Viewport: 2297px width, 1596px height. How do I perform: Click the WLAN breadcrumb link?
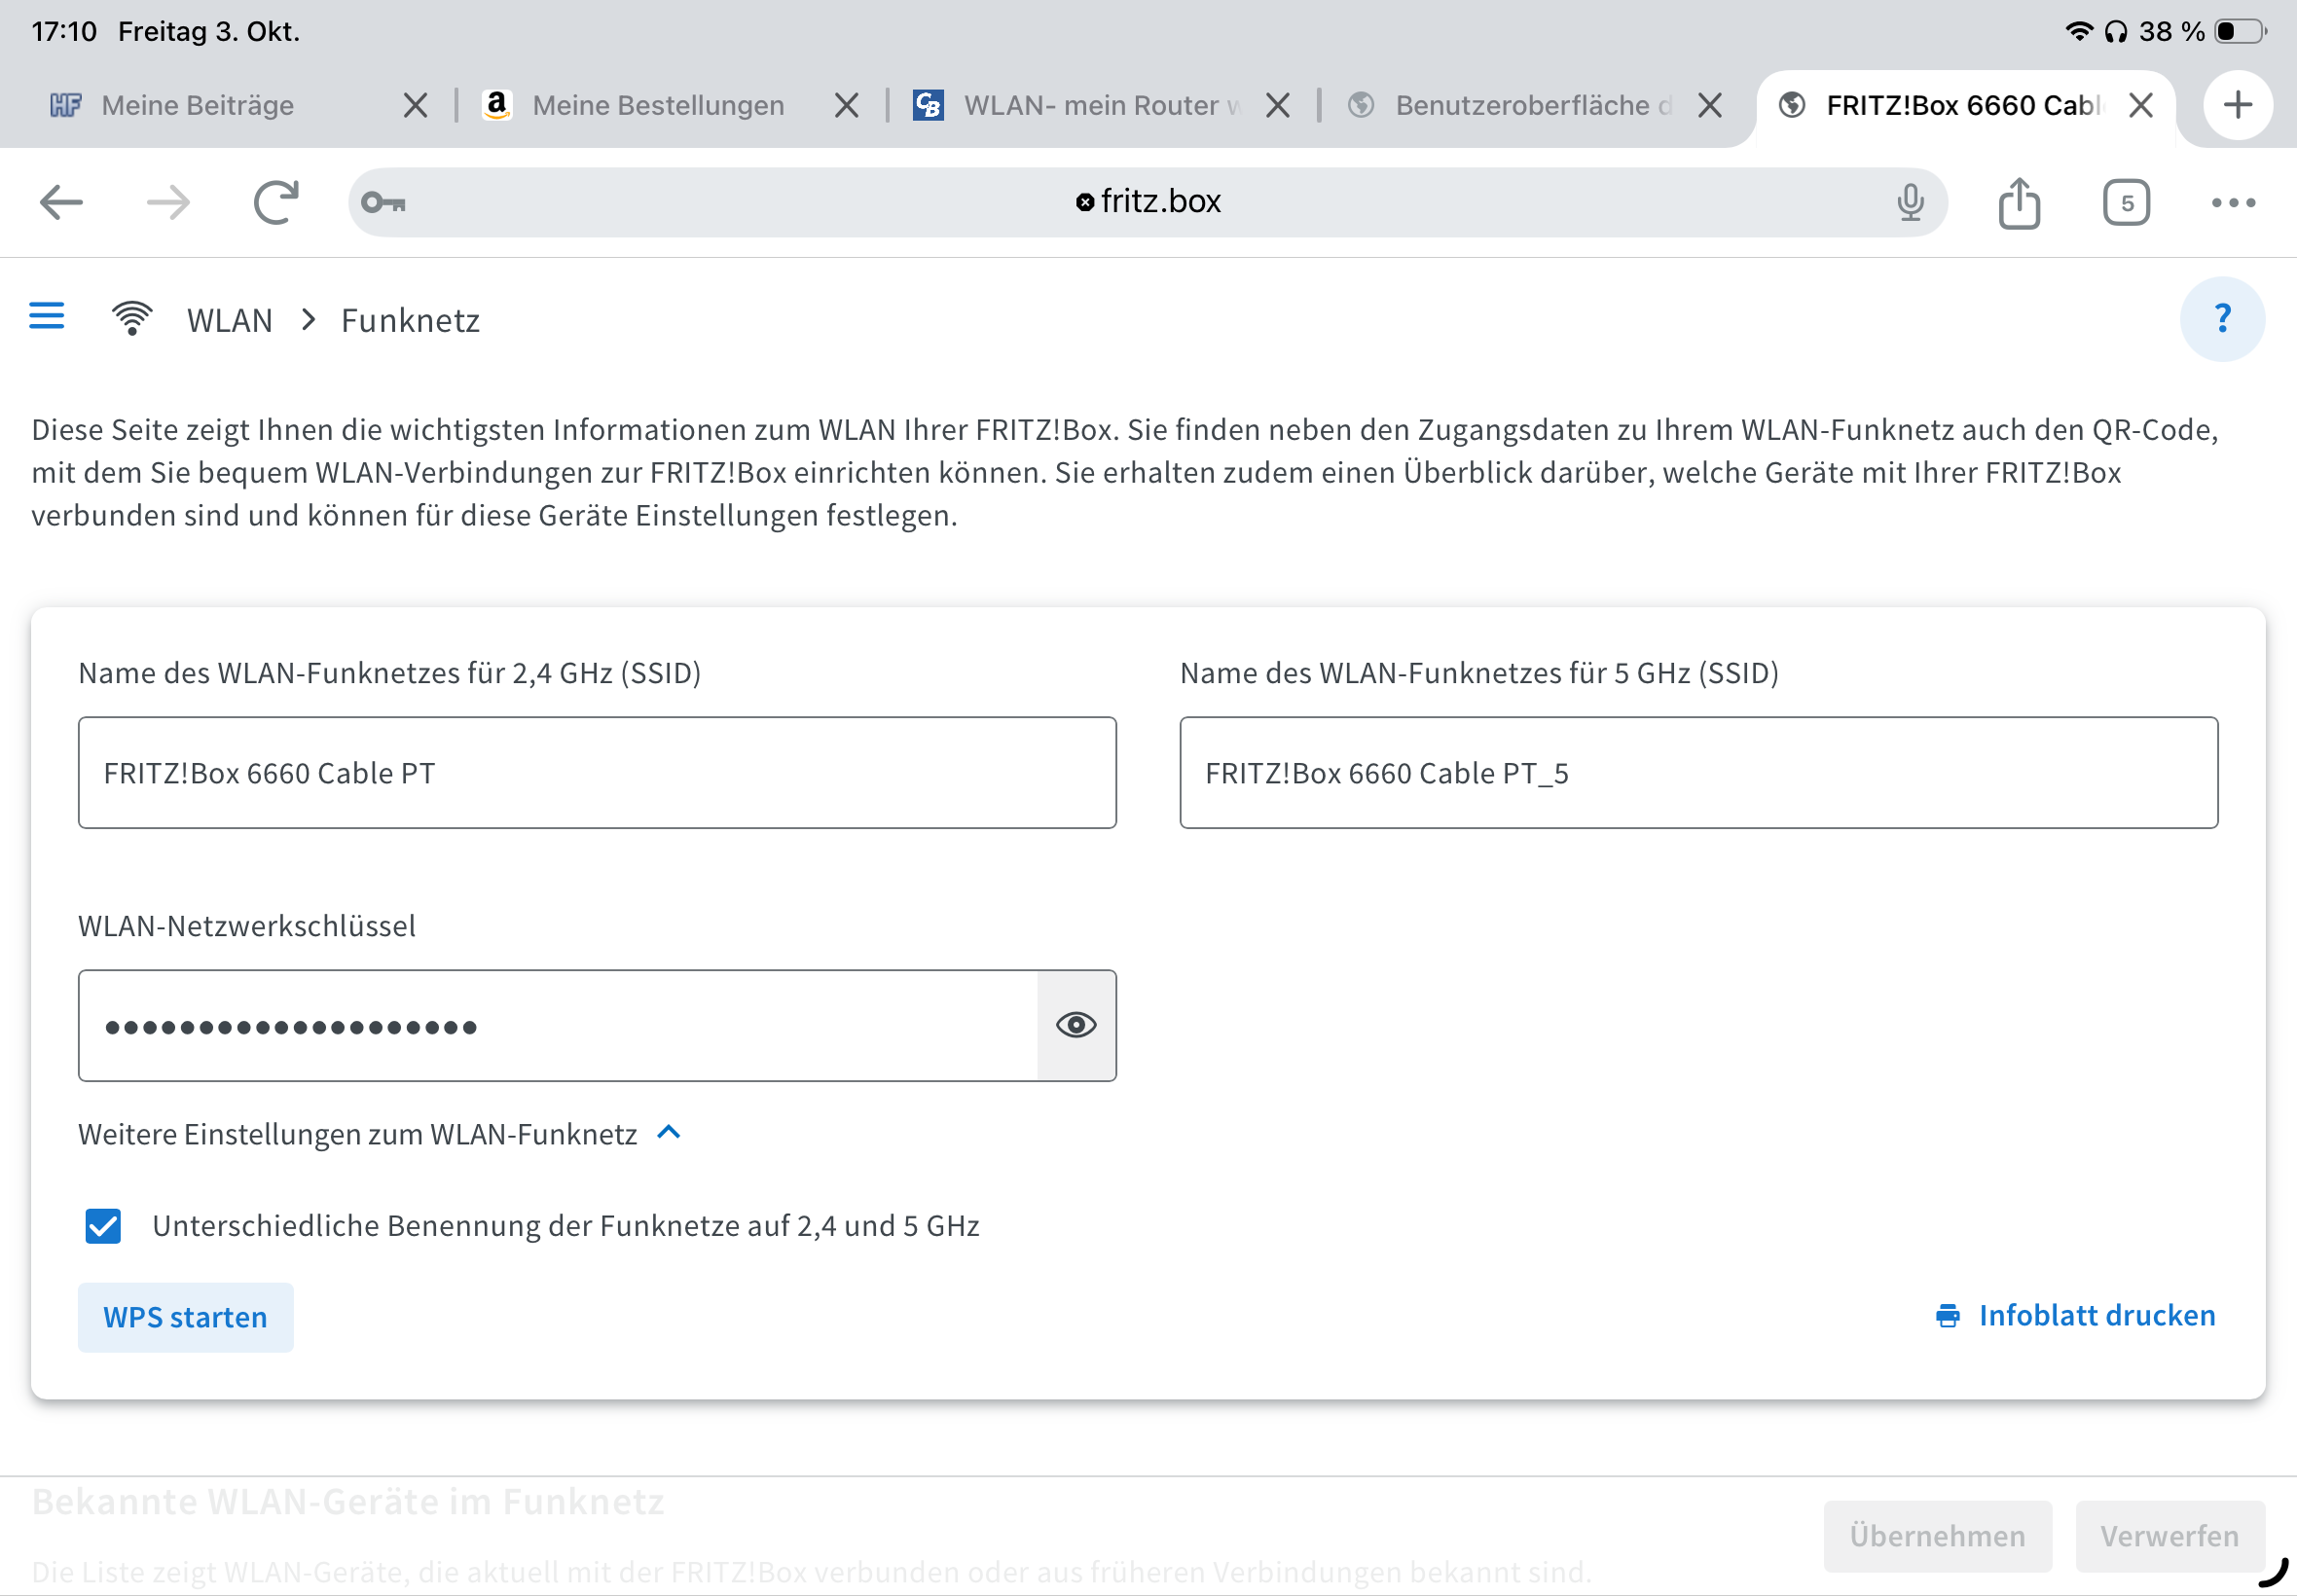click(229, 320)
